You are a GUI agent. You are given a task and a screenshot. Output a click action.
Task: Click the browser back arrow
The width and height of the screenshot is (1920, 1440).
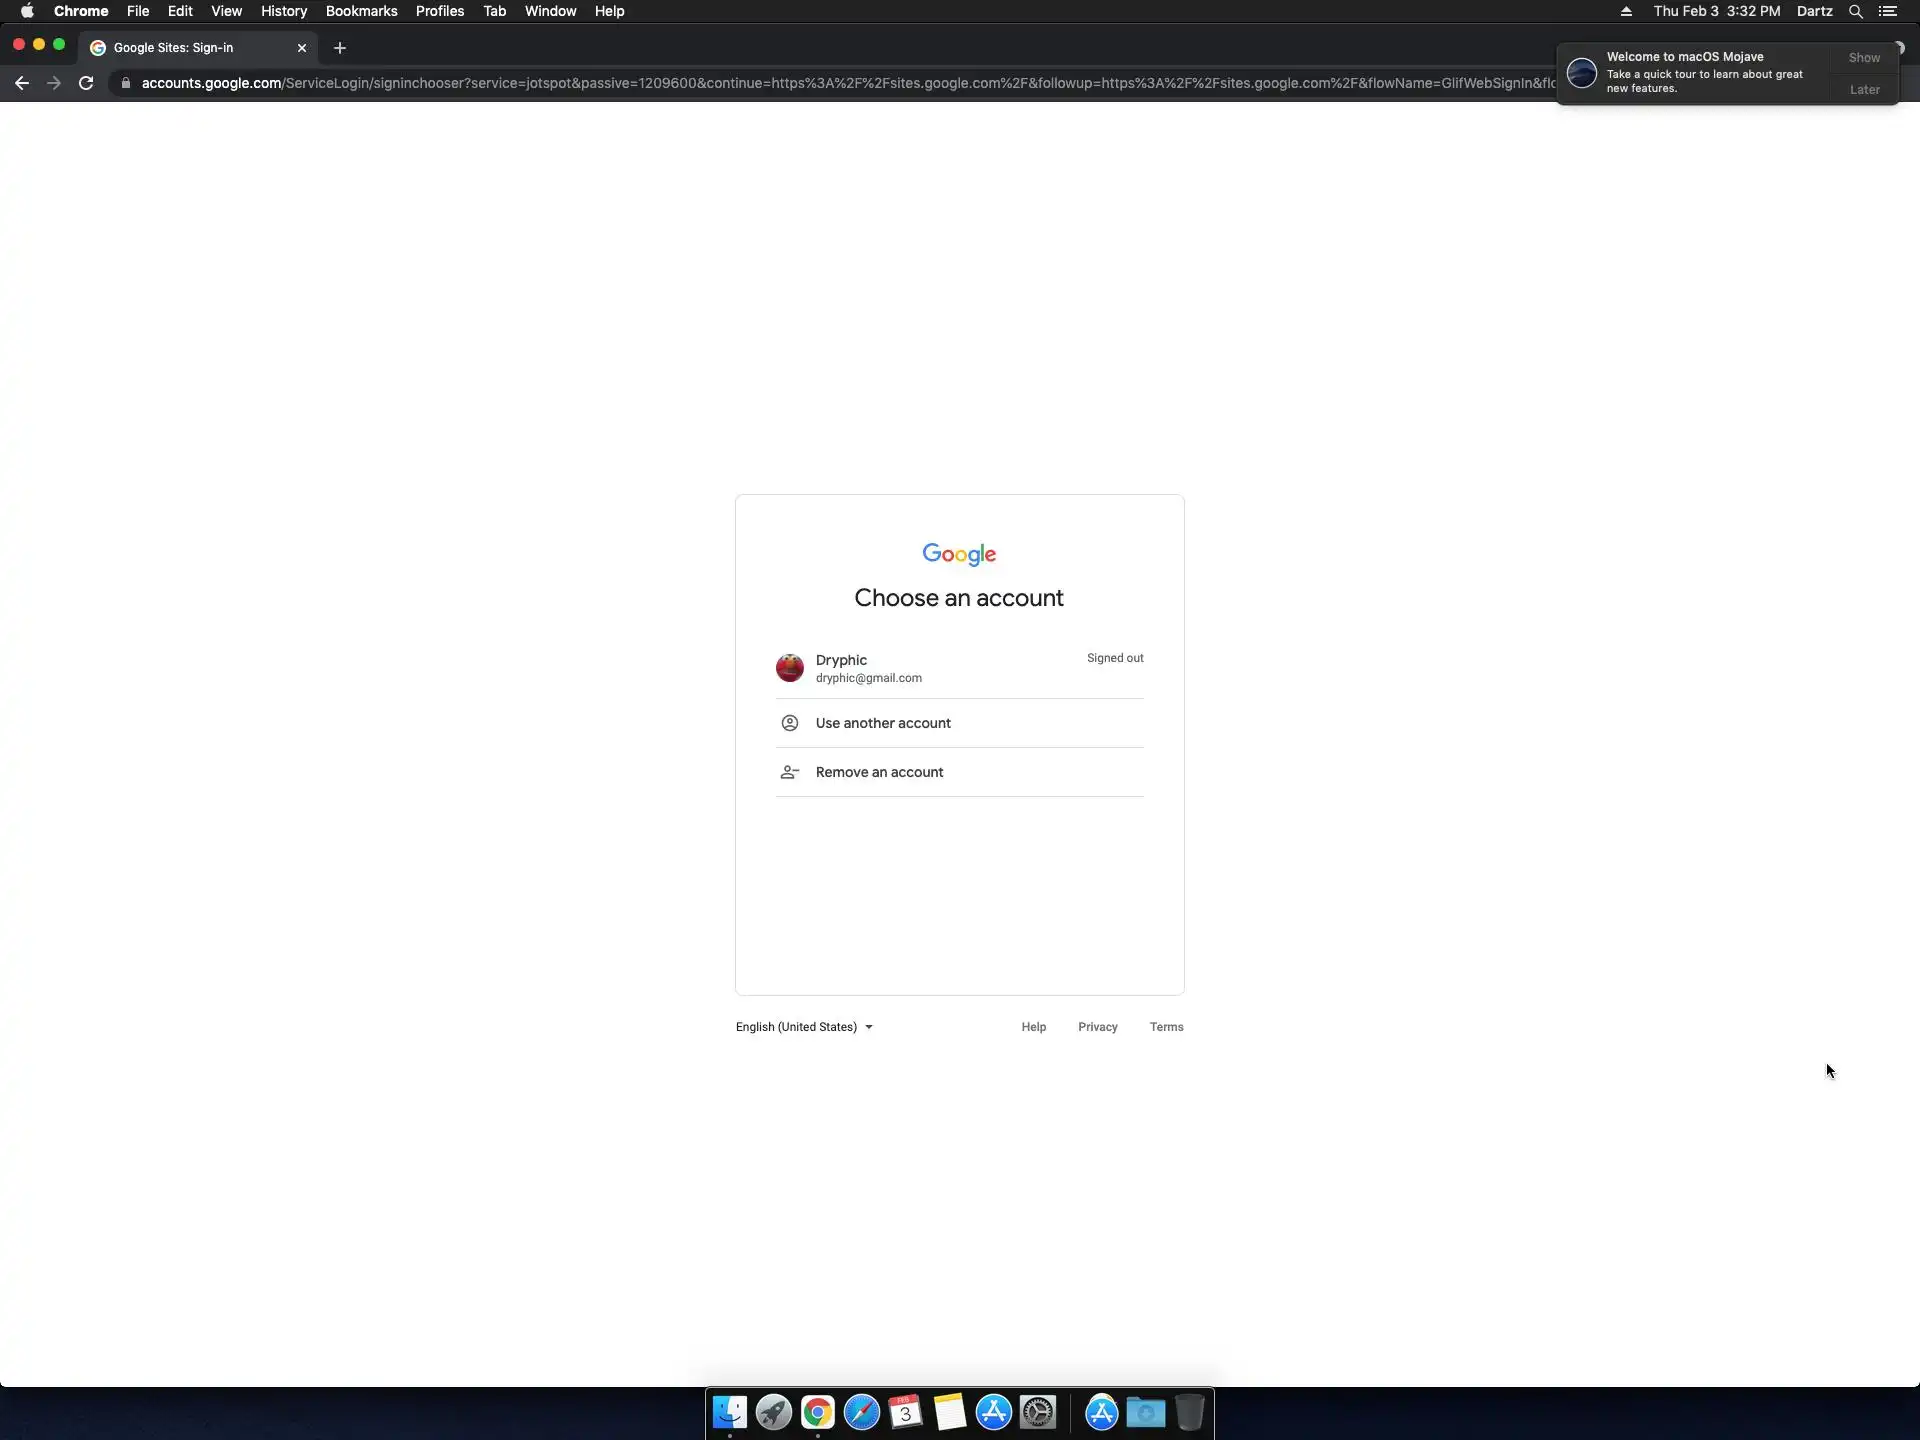tap(22, 83)
